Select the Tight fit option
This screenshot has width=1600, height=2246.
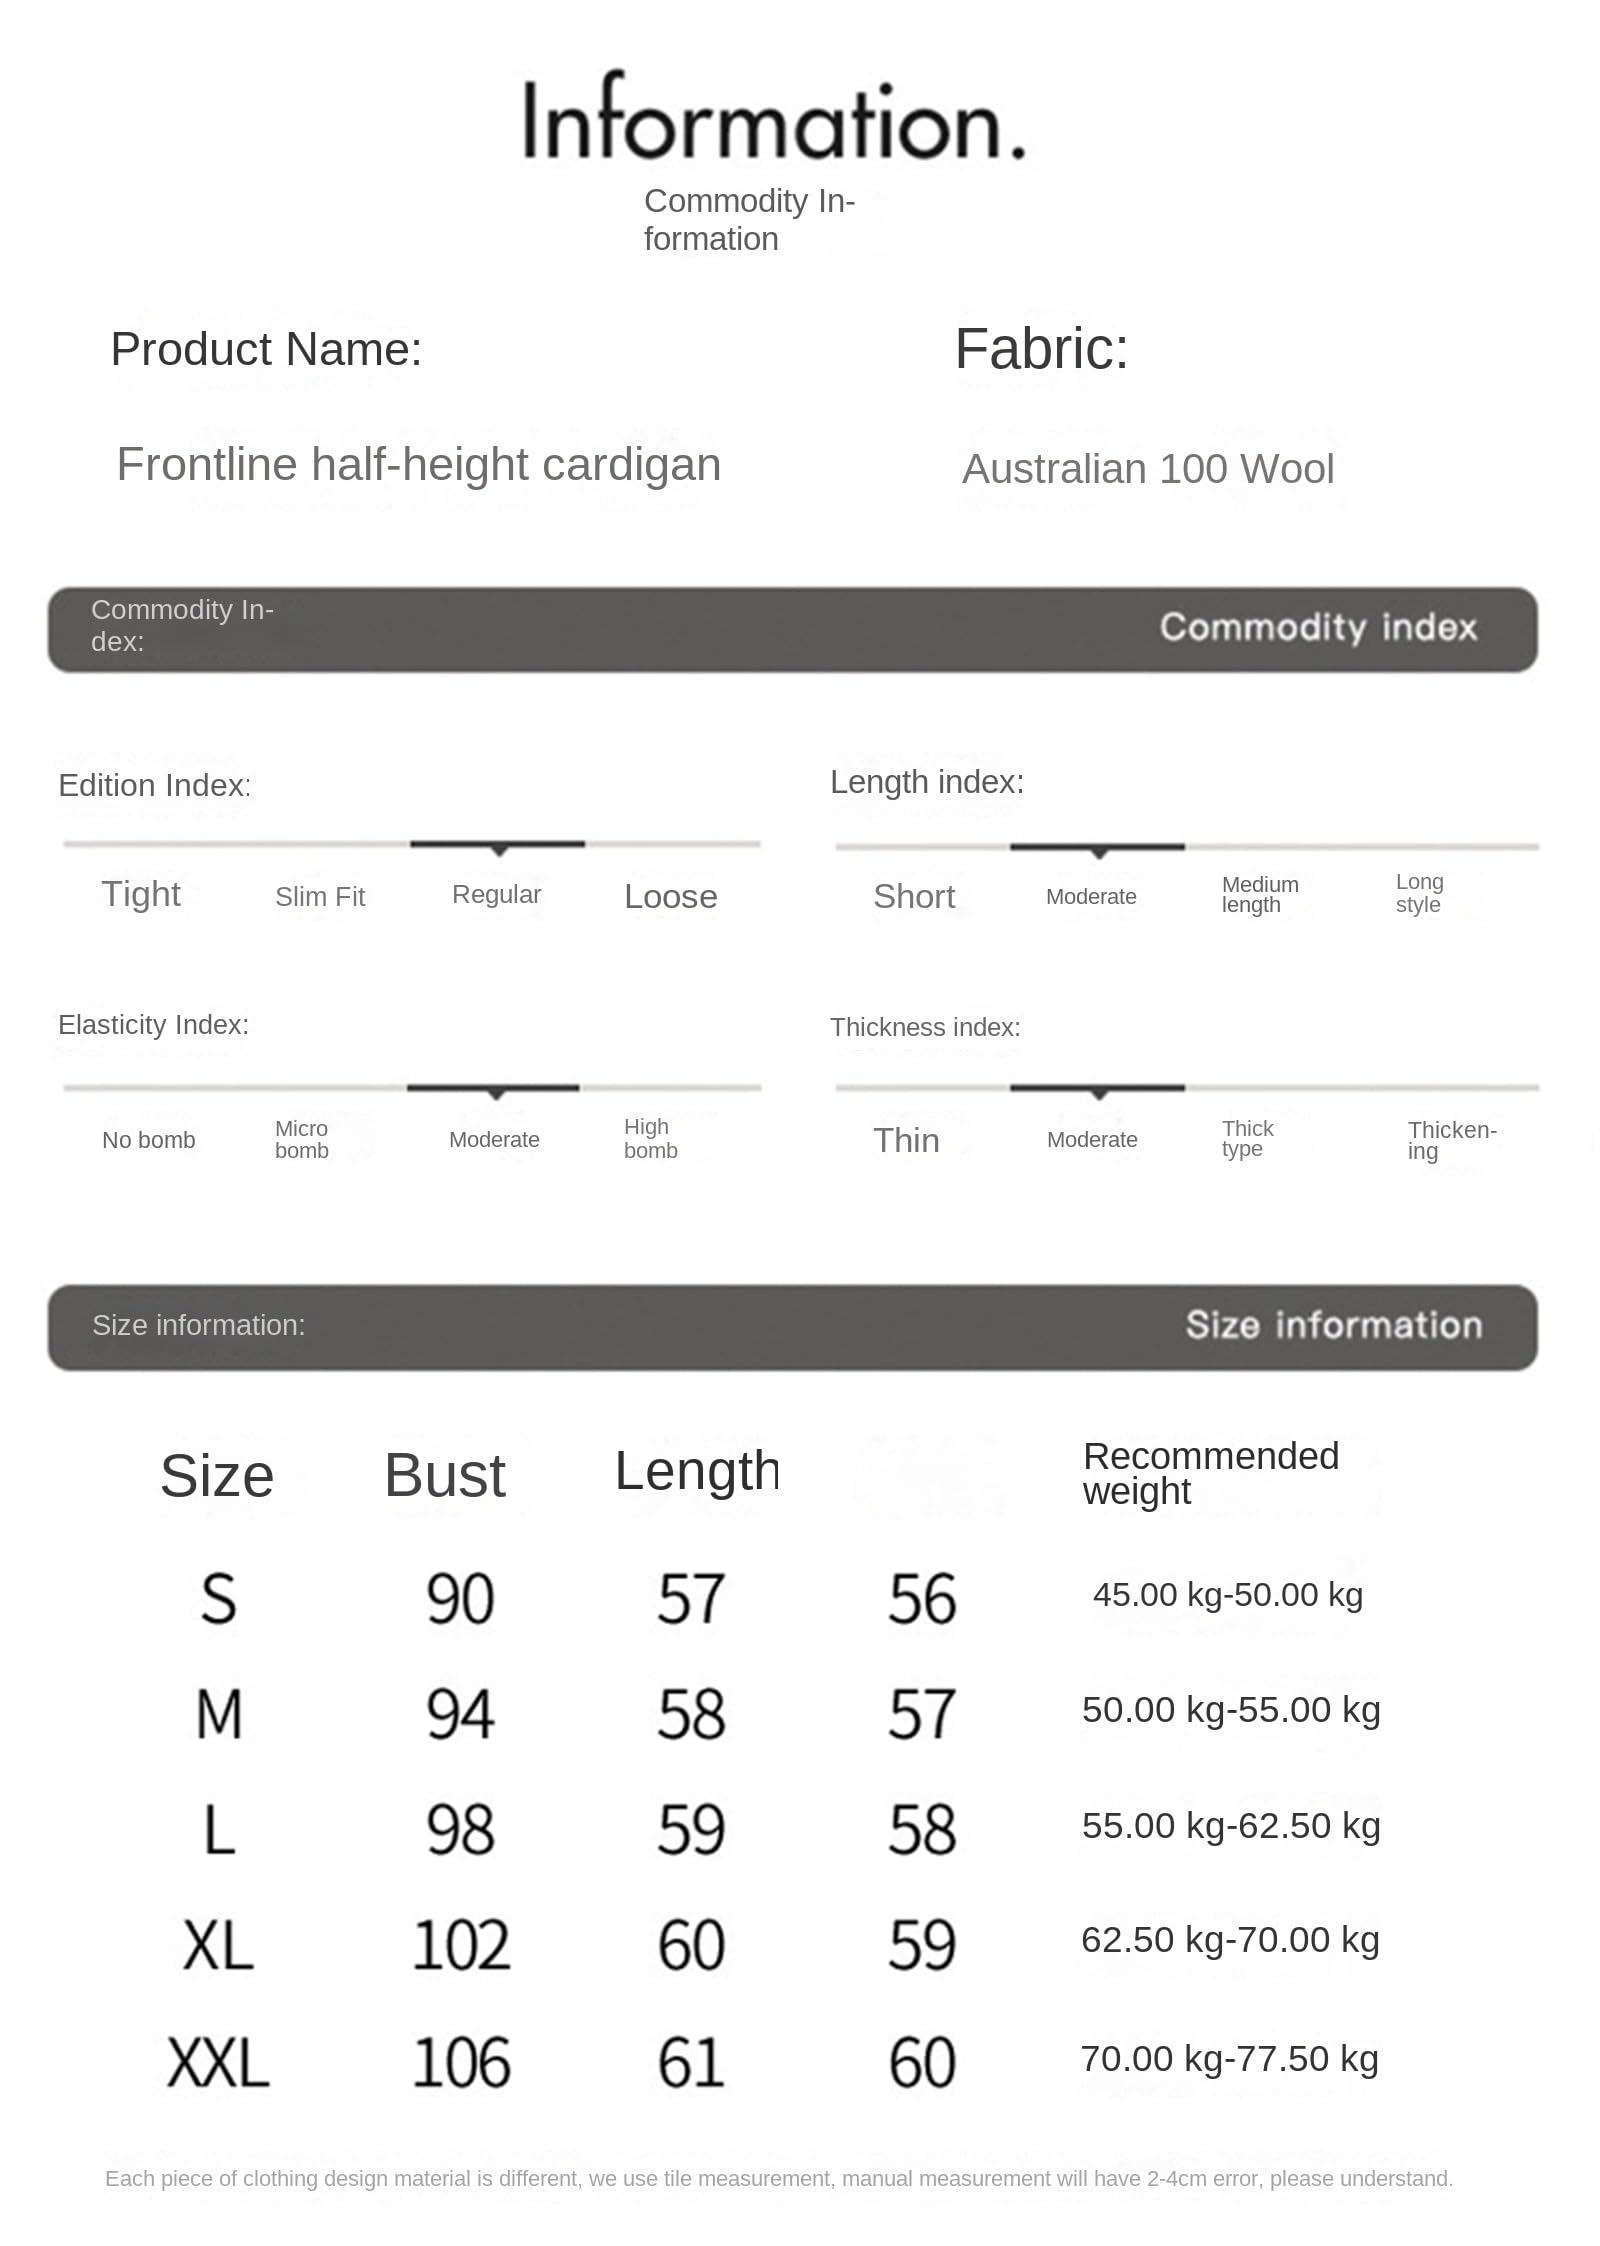[141, 893]
